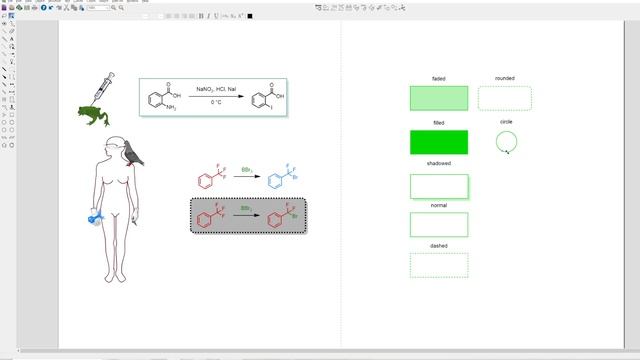
Task: Pick the Lasso selection tool
Action: coord(4,16)
